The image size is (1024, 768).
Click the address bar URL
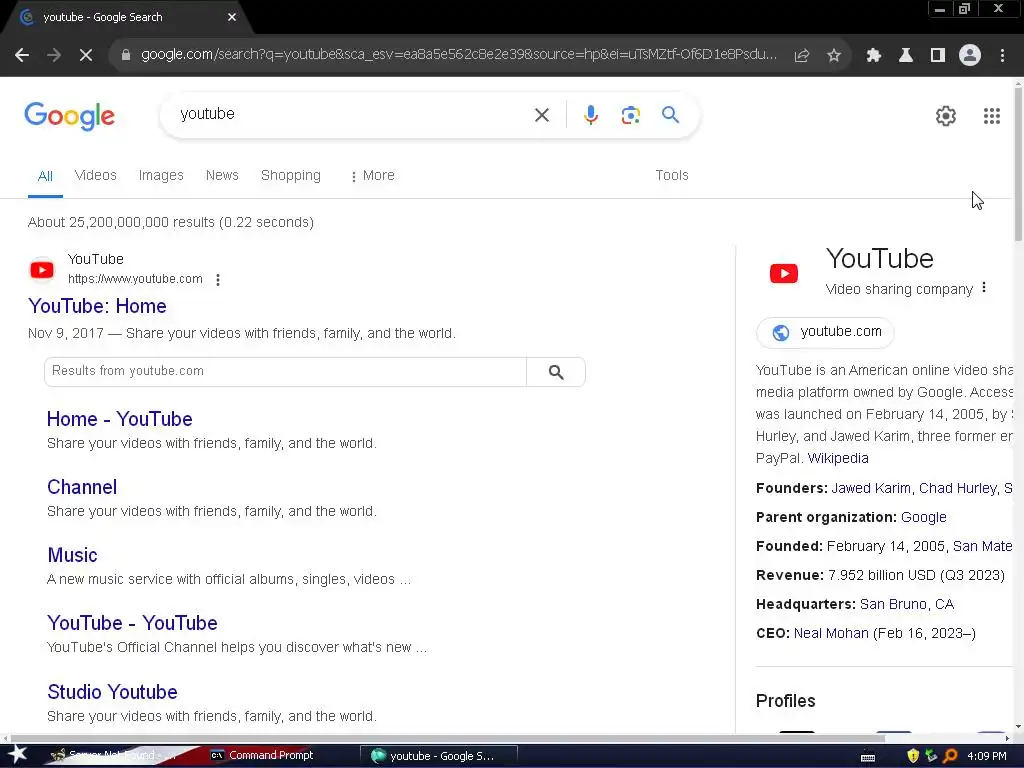click(x=458, y=55)
